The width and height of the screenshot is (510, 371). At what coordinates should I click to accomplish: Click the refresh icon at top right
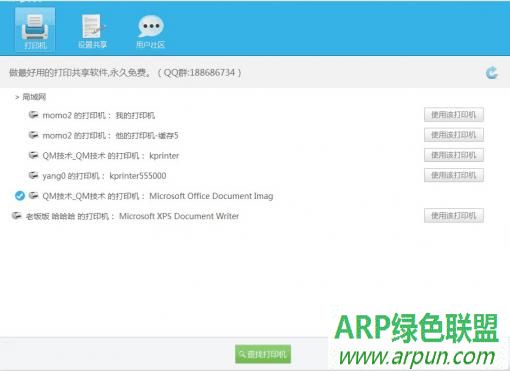492,73
